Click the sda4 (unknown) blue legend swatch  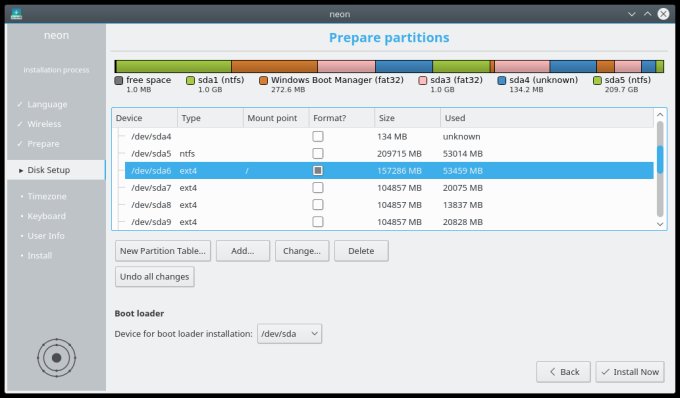502,81
